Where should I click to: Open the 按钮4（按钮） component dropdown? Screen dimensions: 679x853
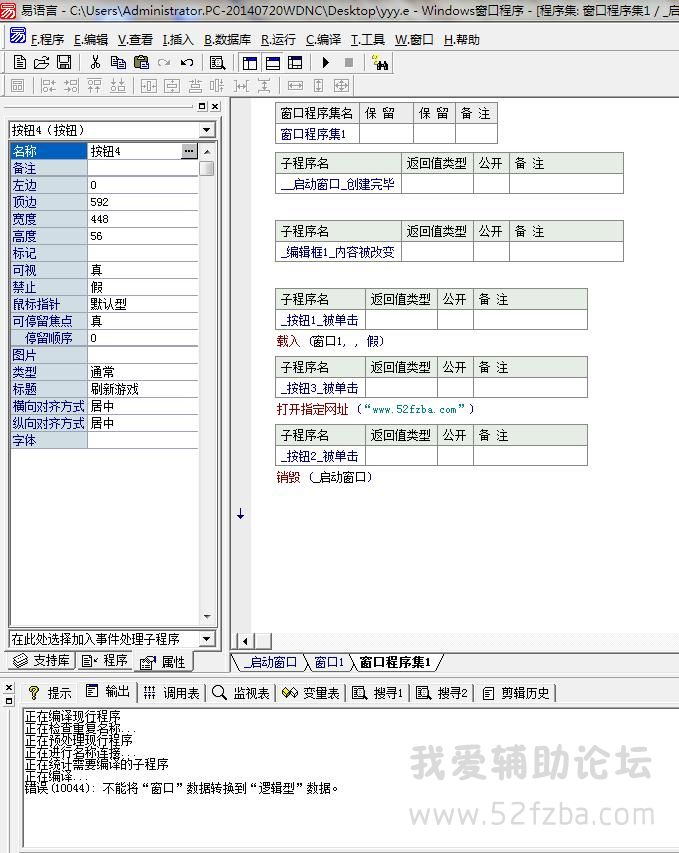point(207,130)
